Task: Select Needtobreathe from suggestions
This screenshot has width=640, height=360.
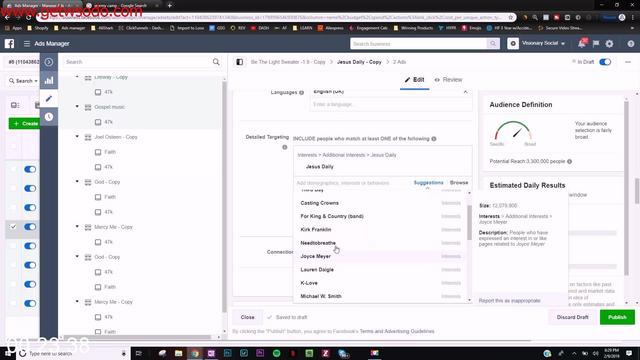Action: [380, 243]
